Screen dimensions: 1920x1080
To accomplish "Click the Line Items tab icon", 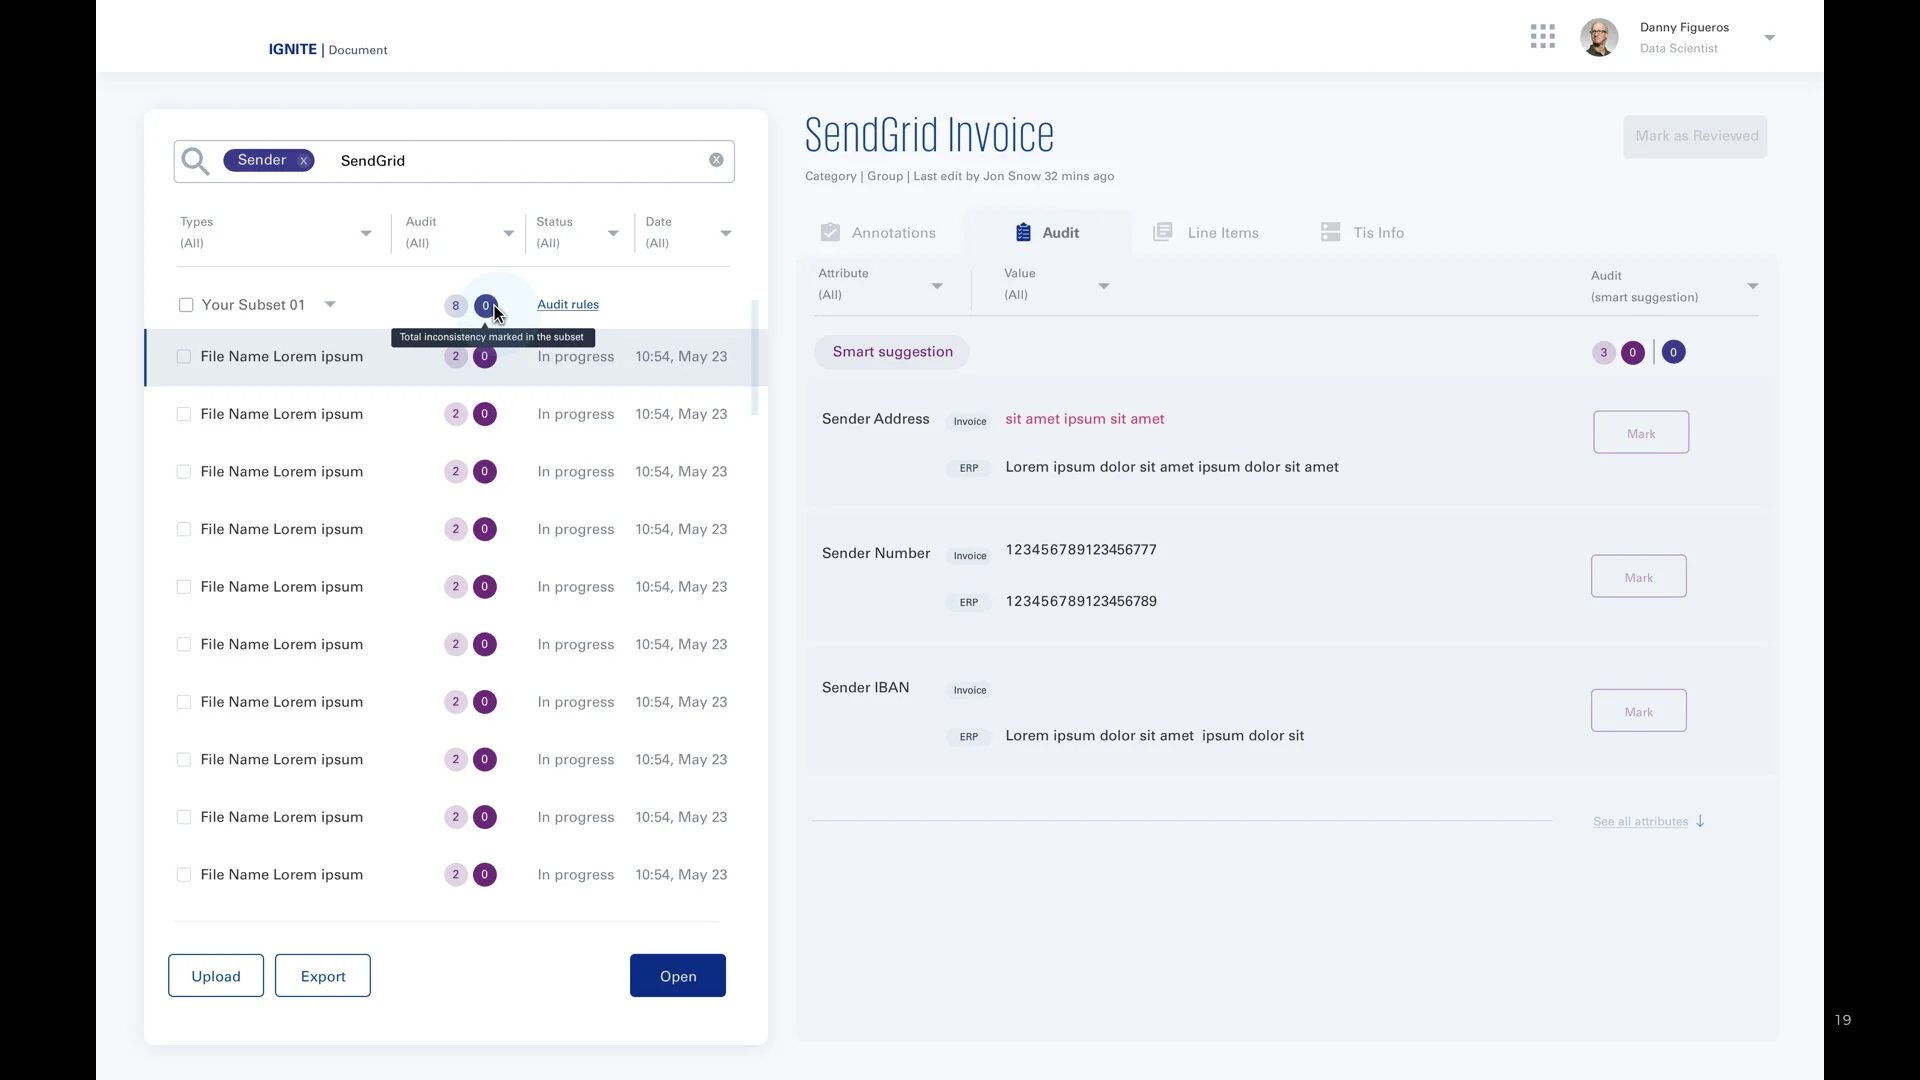I will [x=1162, y=232].
